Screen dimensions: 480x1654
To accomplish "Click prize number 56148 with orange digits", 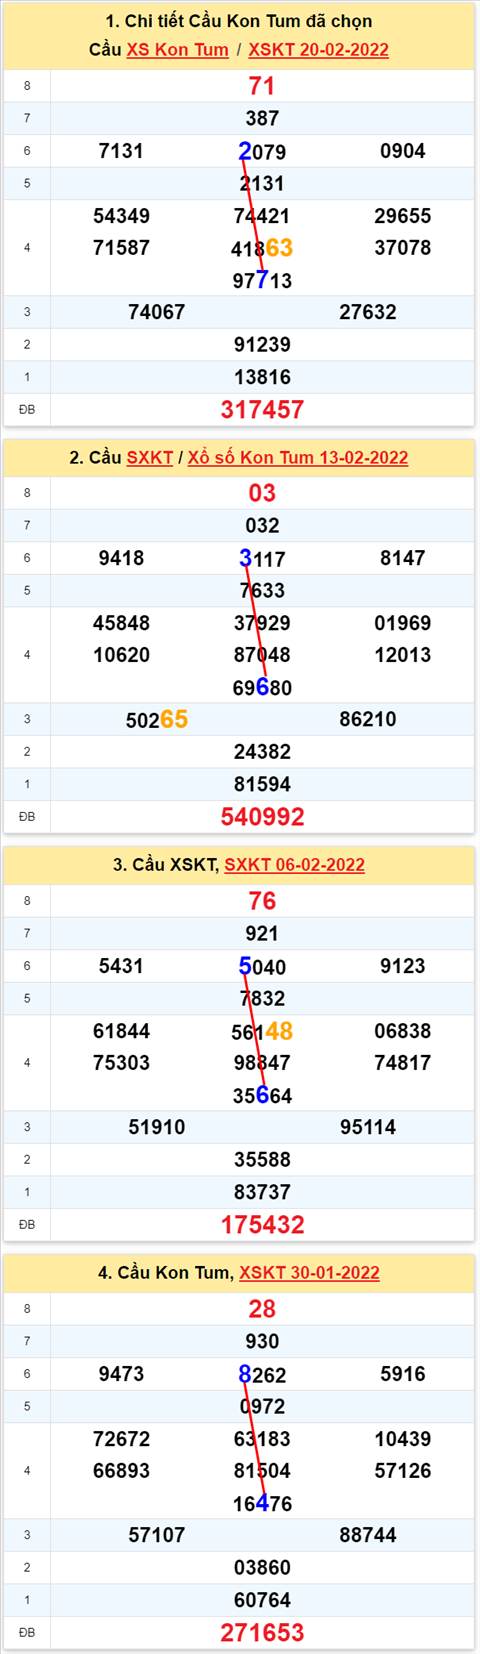I will tap(262, 1031).
